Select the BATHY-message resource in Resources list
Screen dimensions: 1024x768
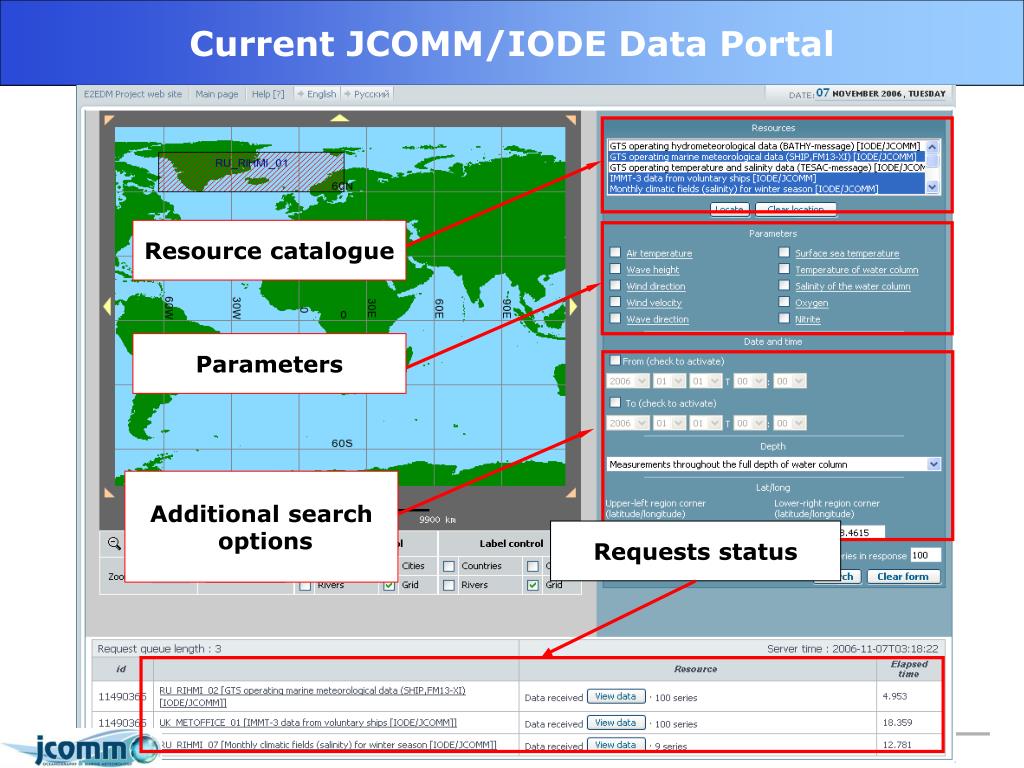click(767, 146)
